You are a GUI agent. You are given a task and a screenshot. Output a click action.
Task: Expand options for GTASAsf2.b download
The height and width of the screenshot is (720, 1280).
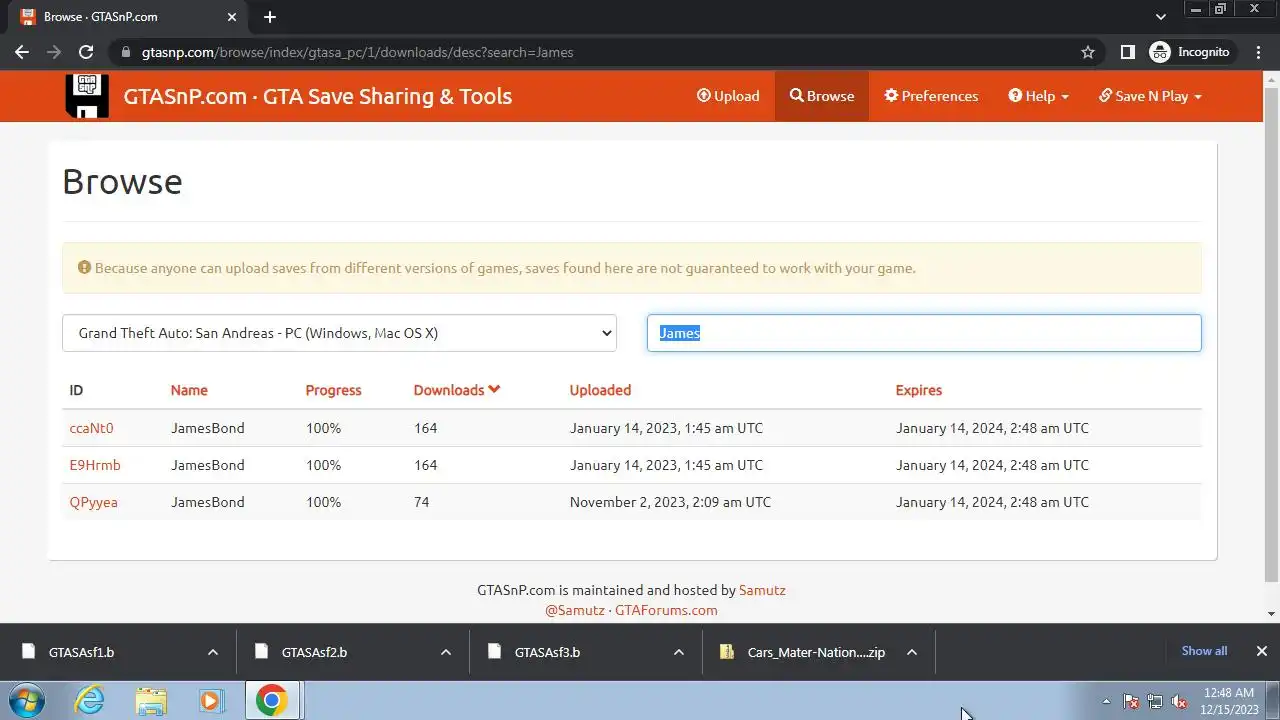click(x=446, y=652)
